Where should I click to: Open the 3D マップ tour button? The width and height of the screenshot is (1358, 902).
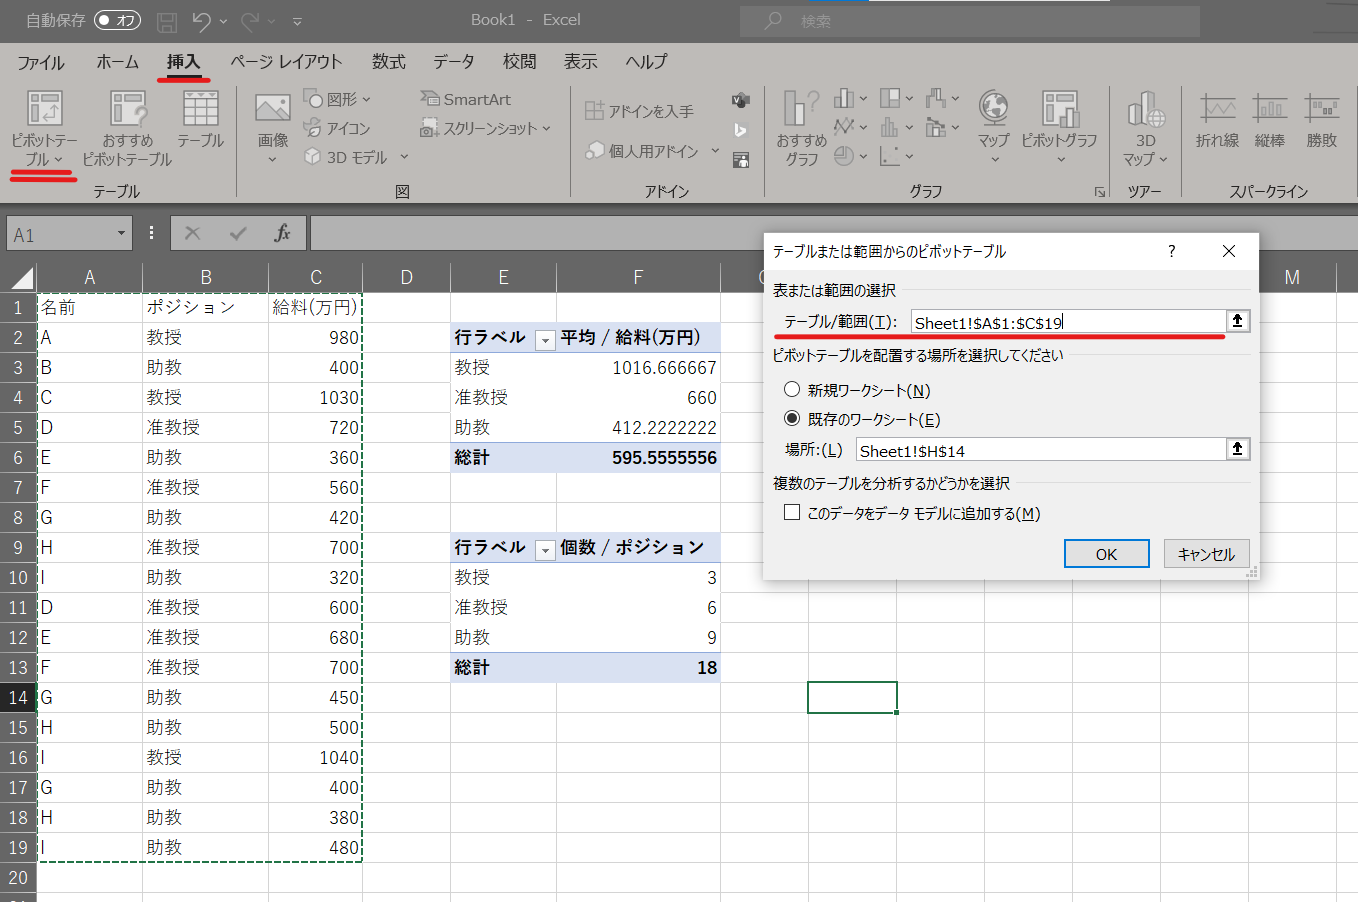(x=1145, y=128)
